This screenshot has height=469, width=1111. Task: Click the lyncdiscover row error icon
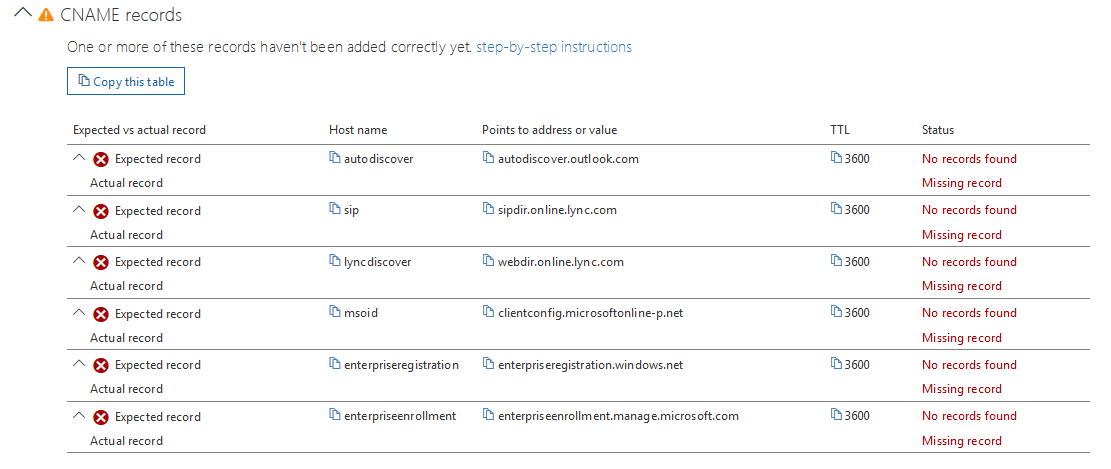(x=101, y=262)
